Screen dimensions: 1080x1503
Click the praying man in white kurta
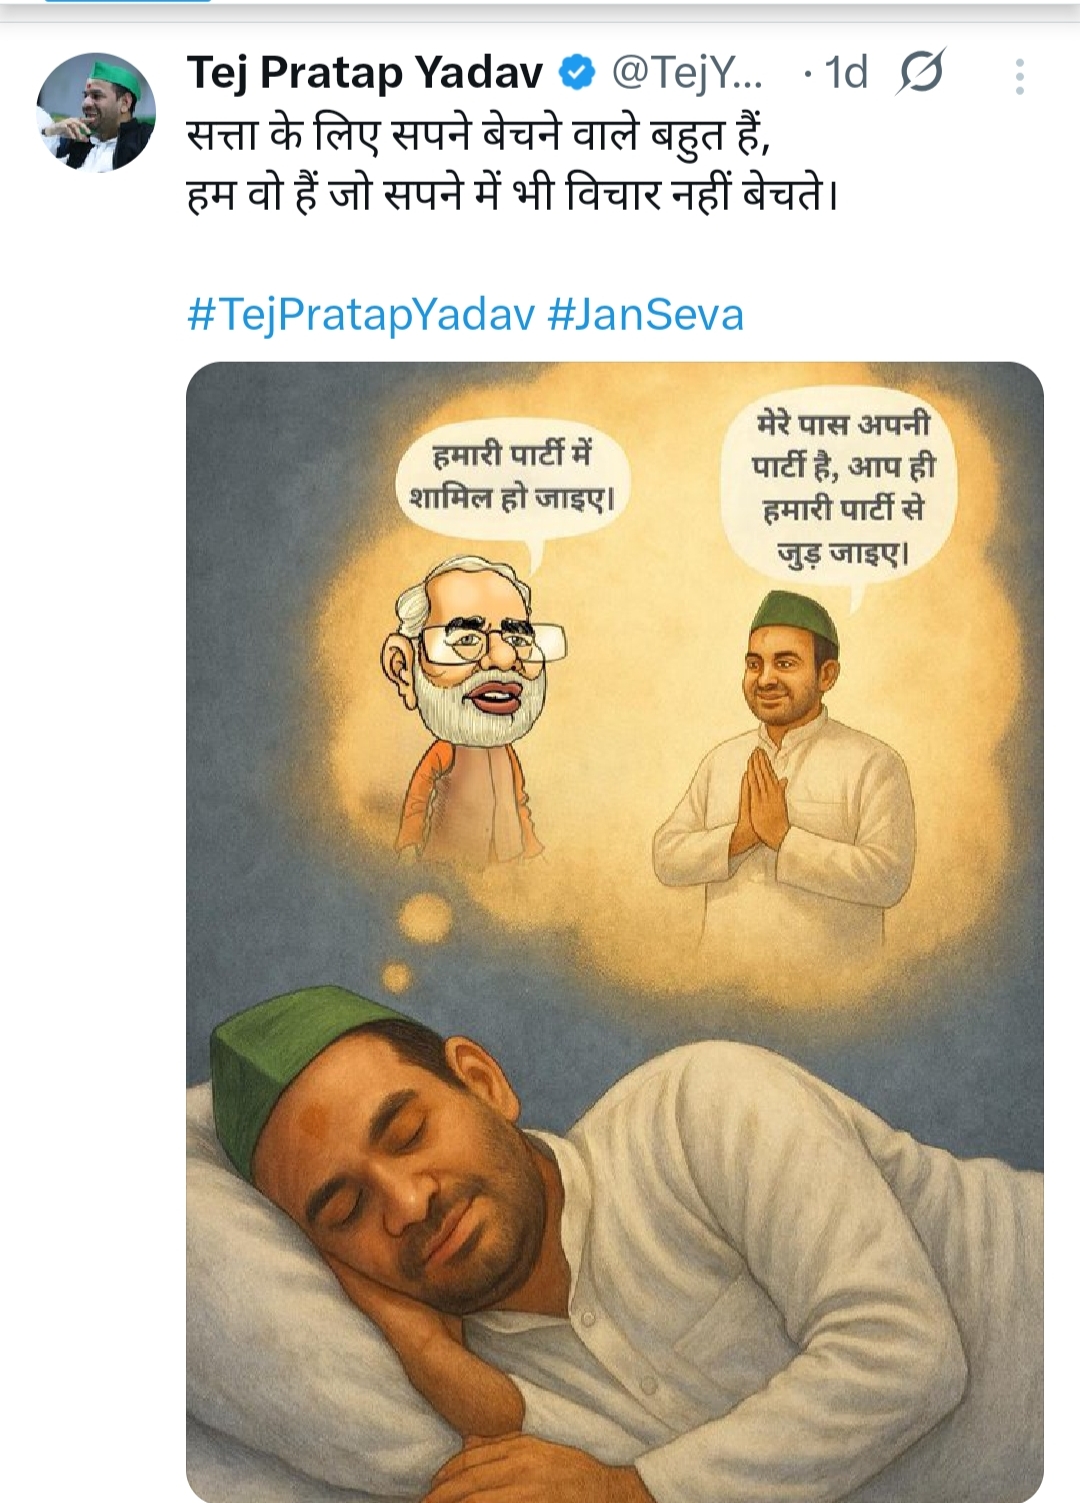(787, 760)
